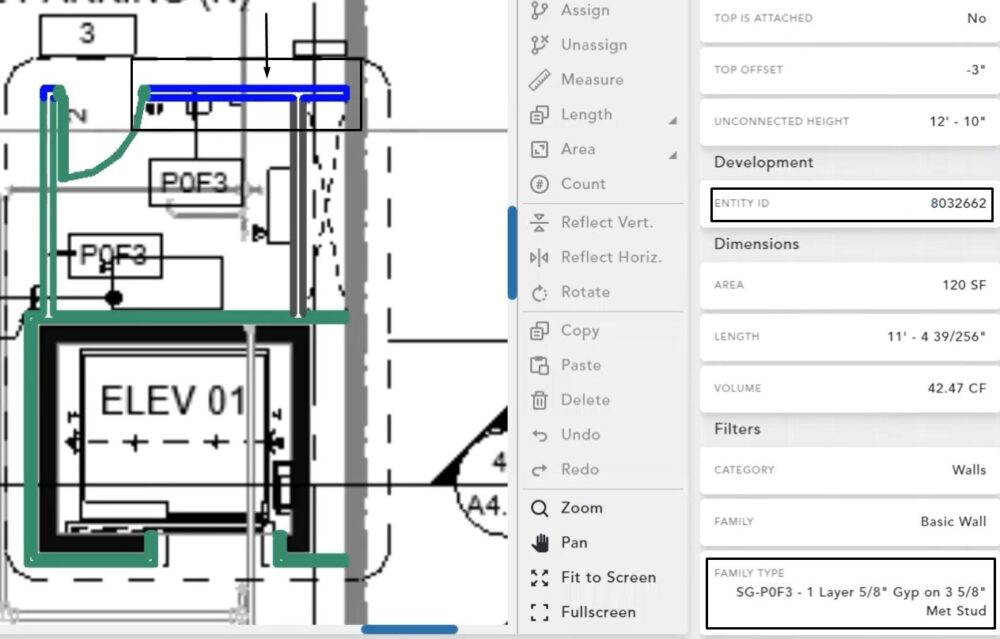1000x639 pixels.
Task: Click the Delete trash icon
Action: 540,400
